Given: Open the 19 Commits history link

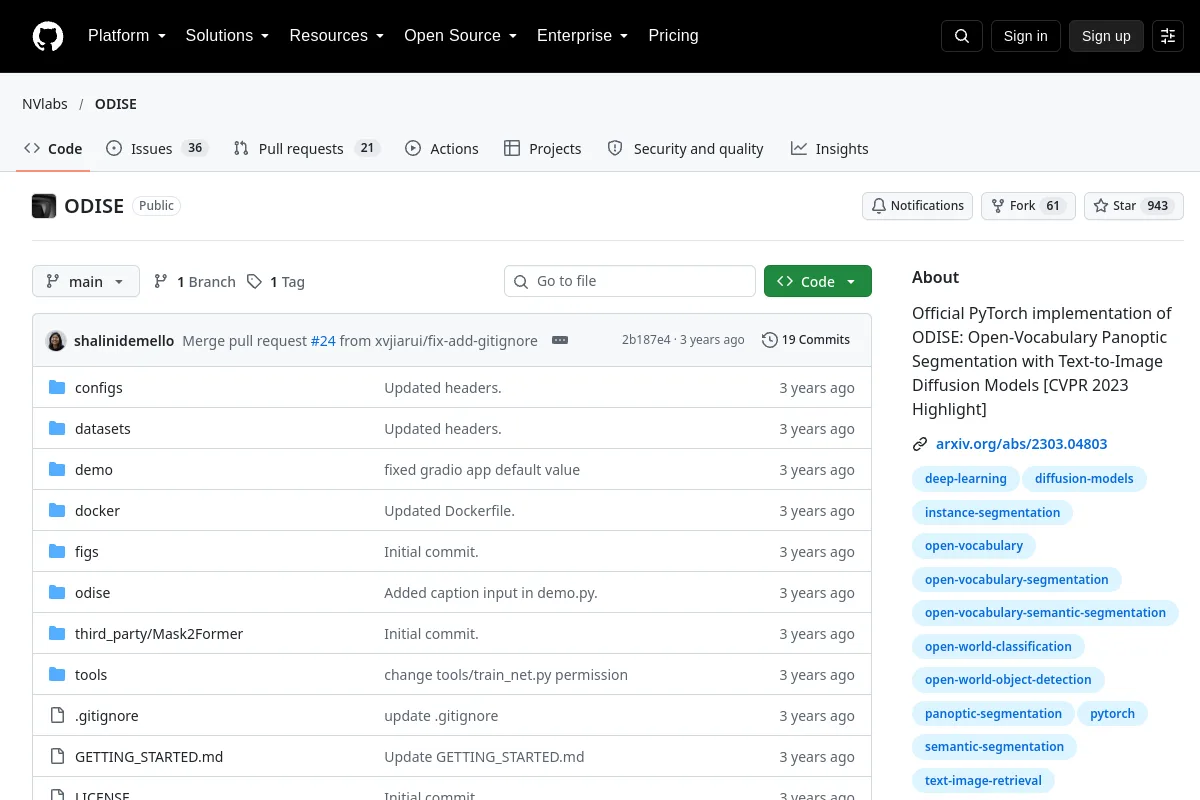Looking at the screenshot, I should click(x=806, y=340).
